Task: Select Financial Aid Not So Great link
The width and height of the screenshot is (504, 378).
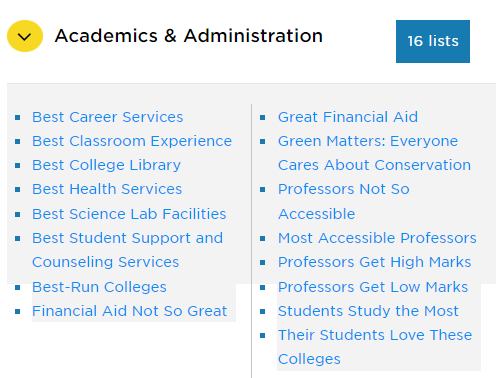Action: point(130,311)
